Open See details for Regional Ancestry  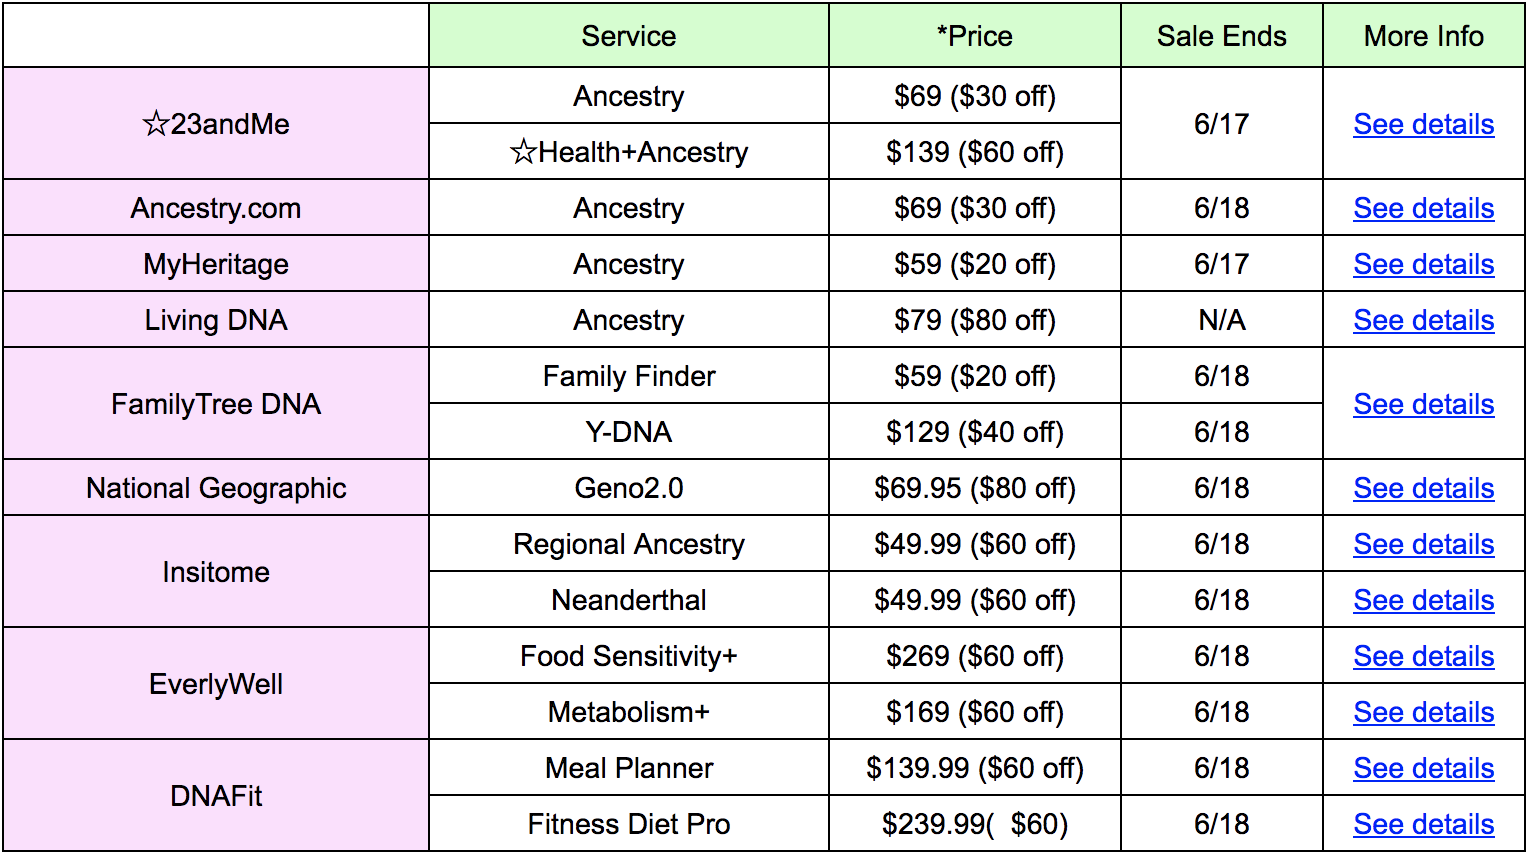click(x=1423, y=544)
